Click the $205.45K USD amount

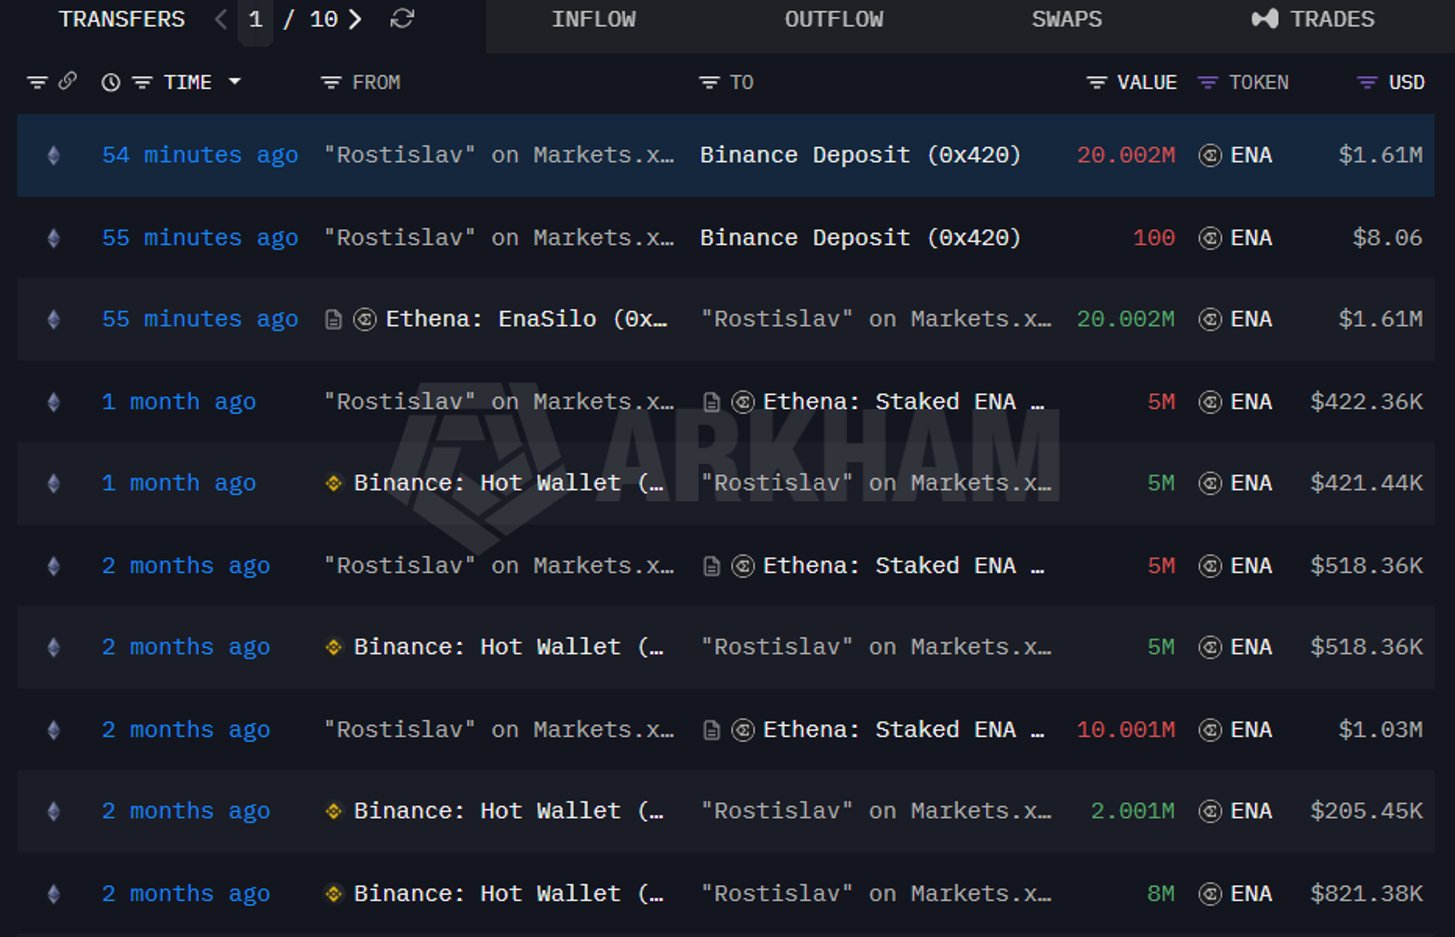[x=1367, y=811]
